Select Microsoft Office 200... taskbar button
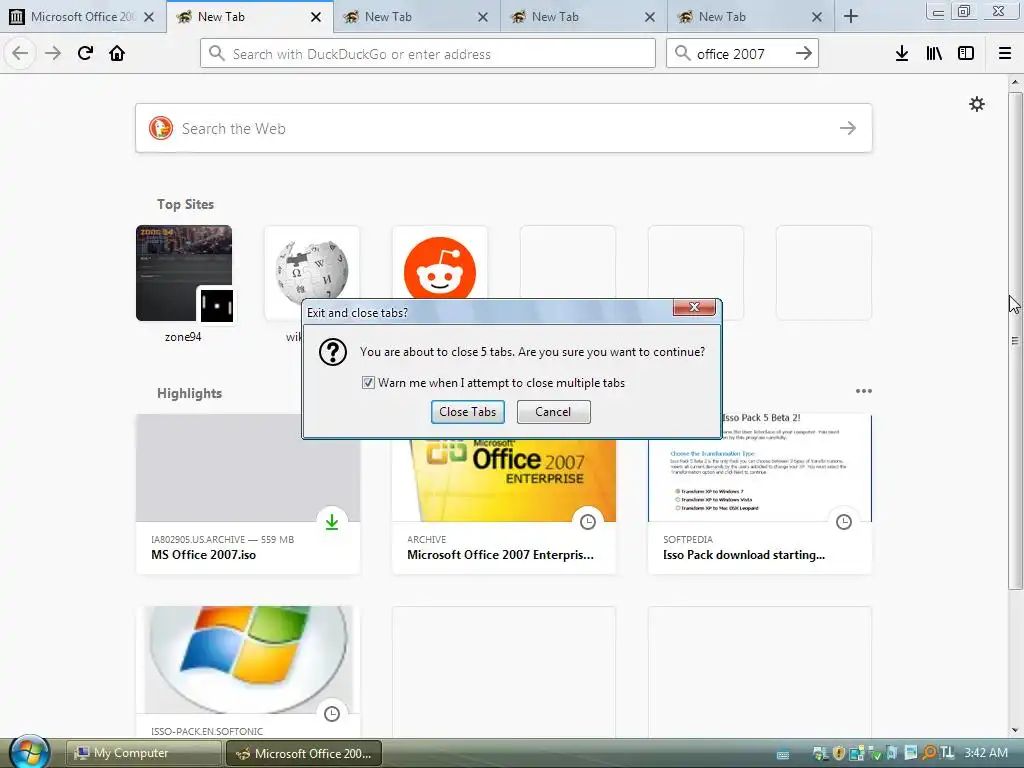 coord(304,753)
